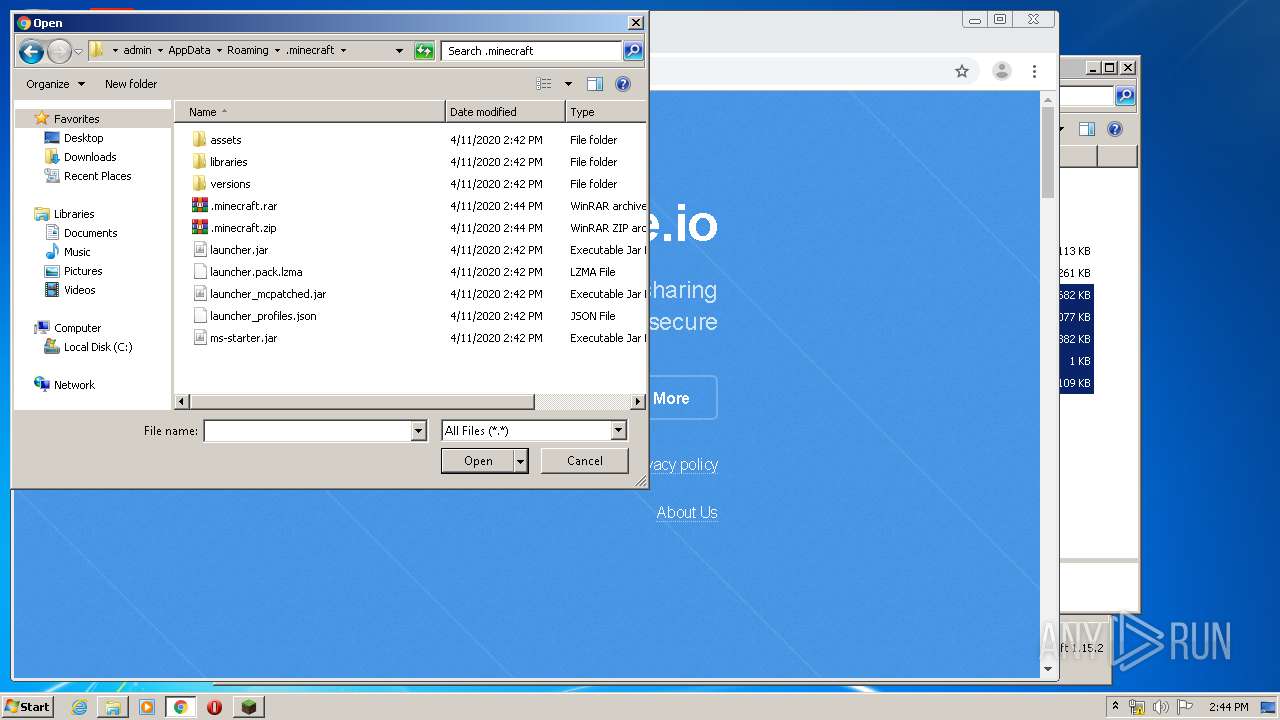Click the More button on the webpage
The image size is (1280, 720).
(682, 398)
